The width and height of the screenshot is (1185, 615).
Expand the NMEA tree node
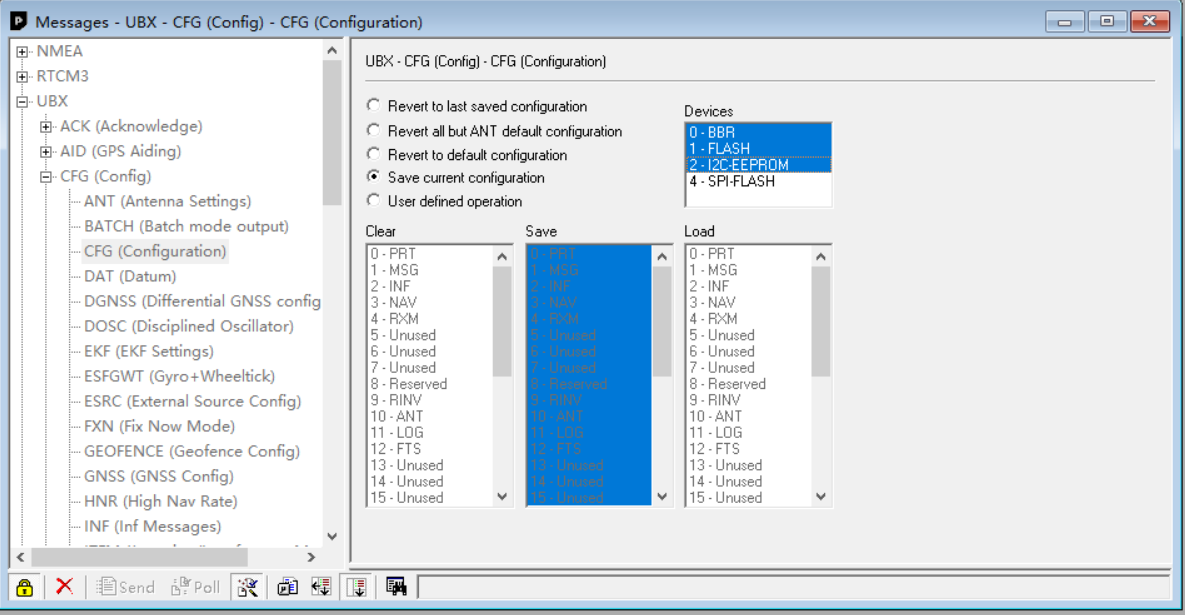point(23,51)
